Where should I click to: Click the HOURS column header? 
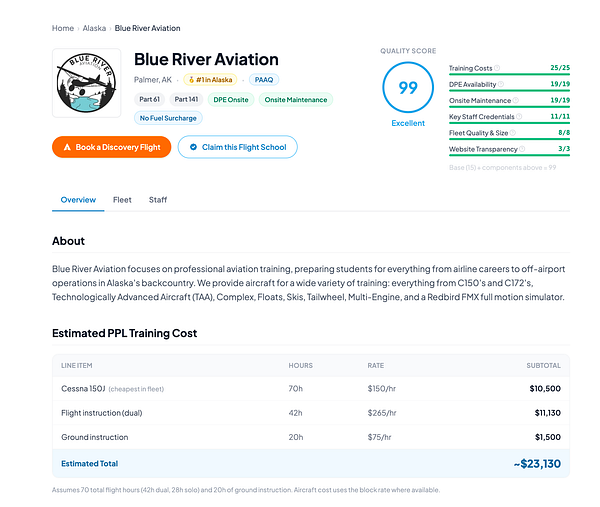coord(300,365)
